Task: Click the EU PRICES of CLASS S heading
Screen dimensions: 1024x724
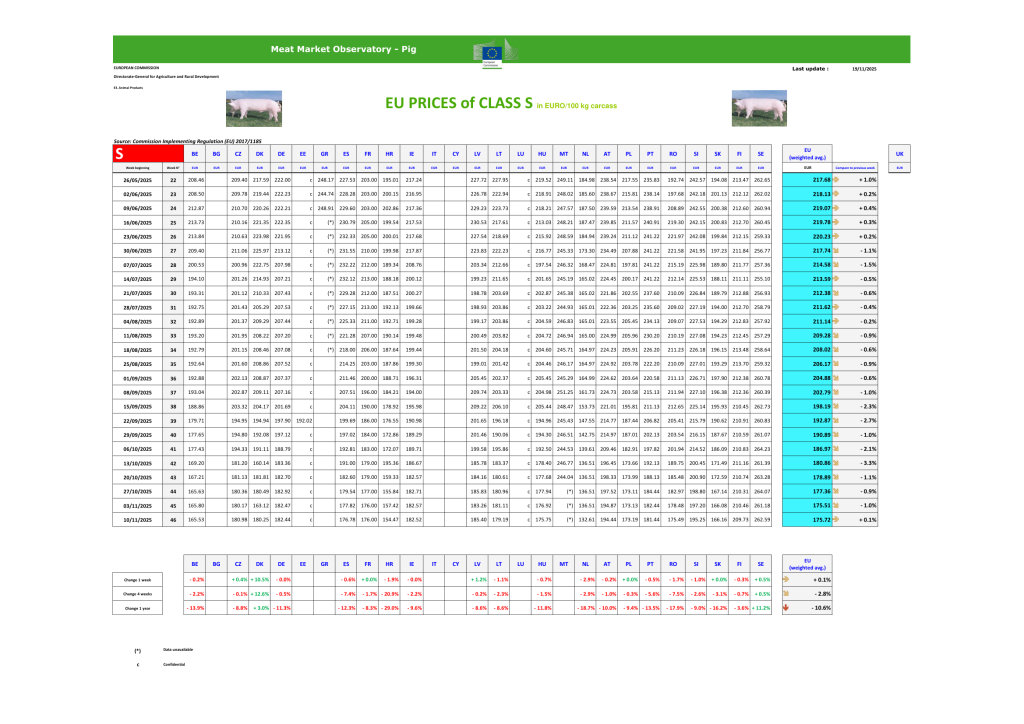Action: click(x=458, y=103)
